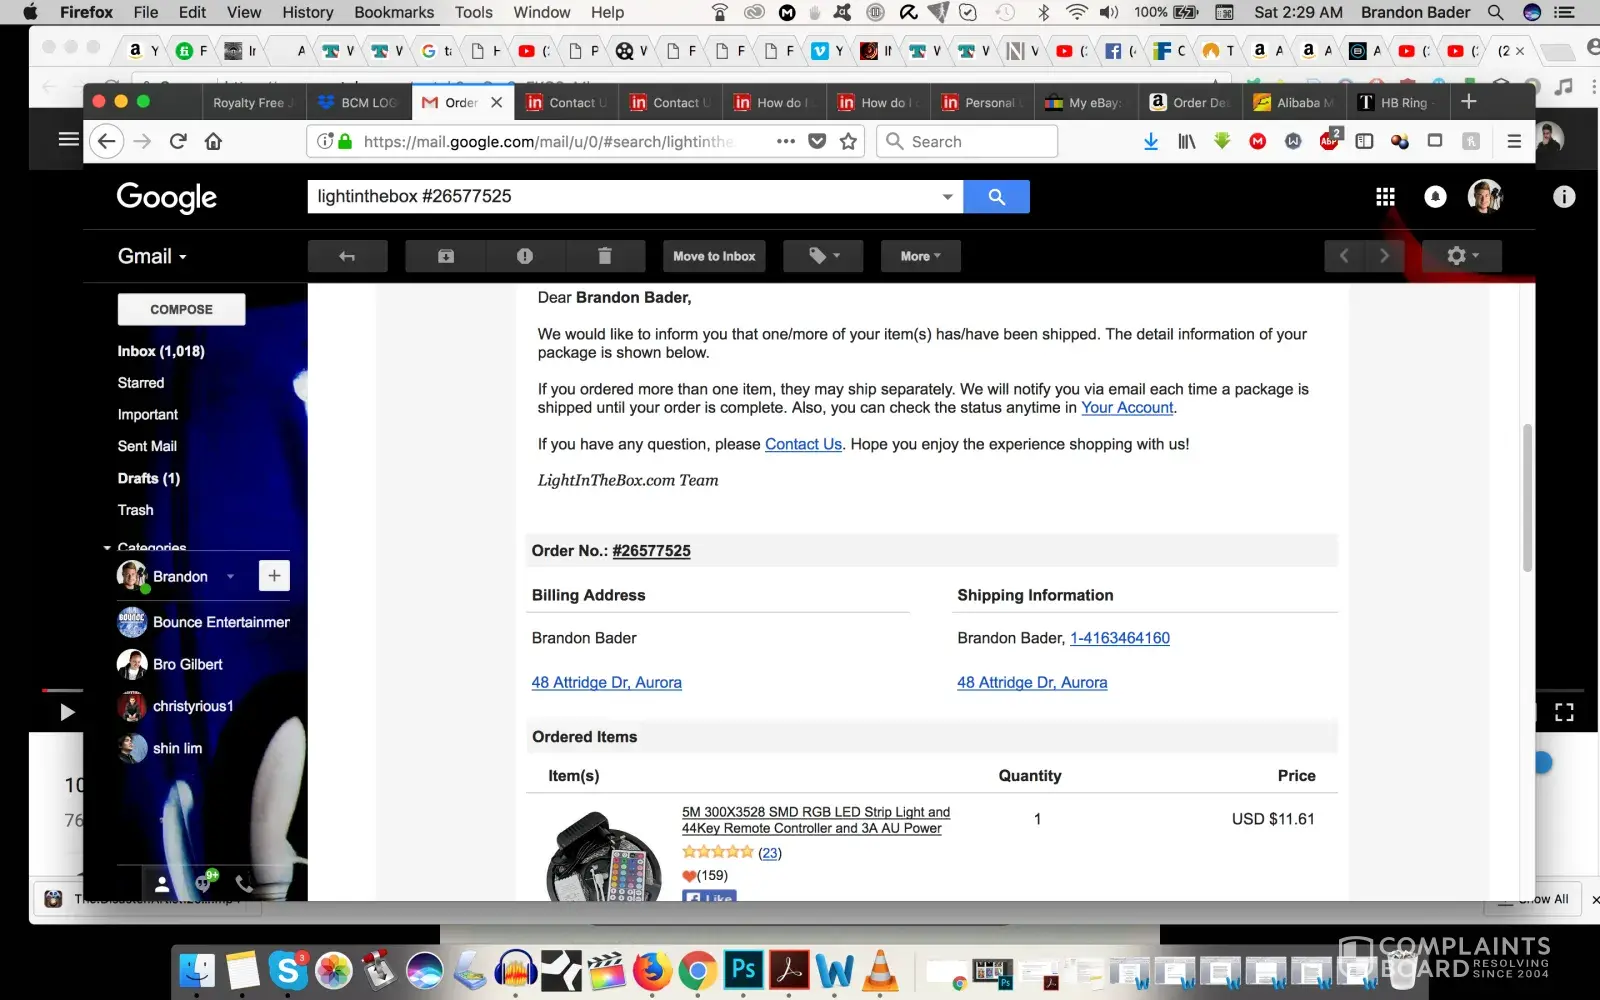Delete the email with the trash icon
Screen dimensions: 1600x1000
tap(605, 256)
